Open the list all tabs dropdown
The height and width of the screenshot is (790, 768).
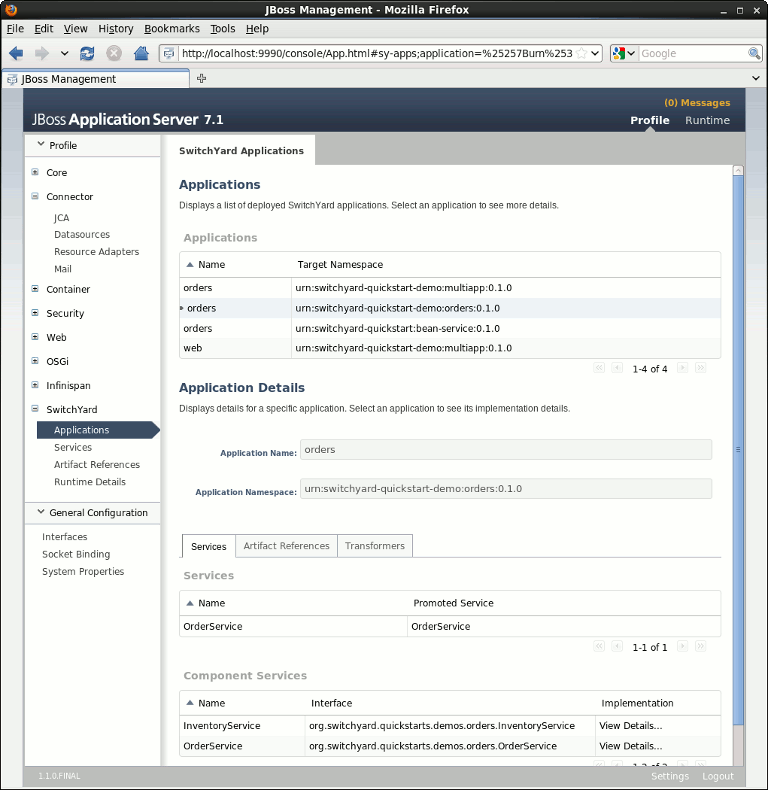click(755, 78)
